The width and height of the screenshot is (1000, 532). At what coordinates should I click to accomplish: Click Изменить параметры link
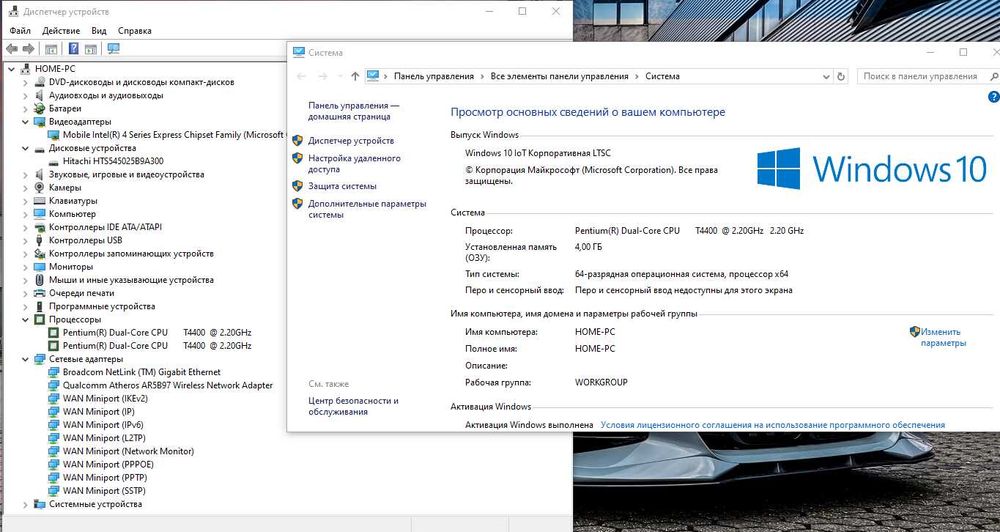click(x=943, y=337)
